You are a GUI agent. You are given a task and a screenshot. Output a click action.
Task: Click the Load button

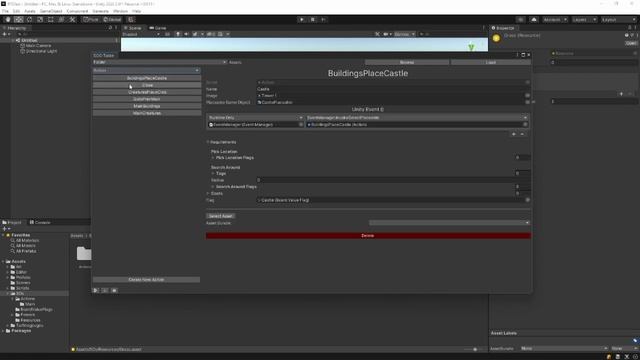[x=491, y=62]
